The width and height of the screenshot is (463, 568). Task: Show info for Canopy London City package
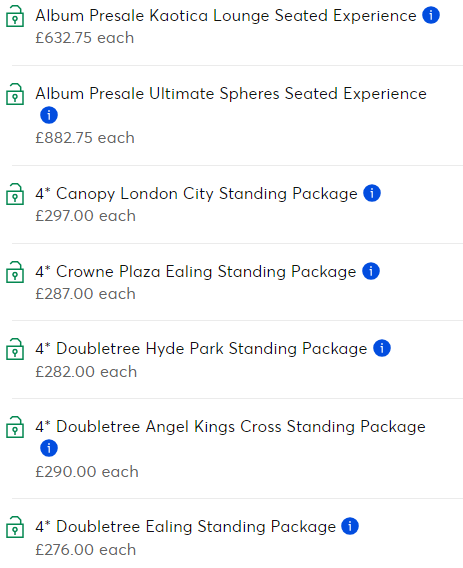[372, 193]
